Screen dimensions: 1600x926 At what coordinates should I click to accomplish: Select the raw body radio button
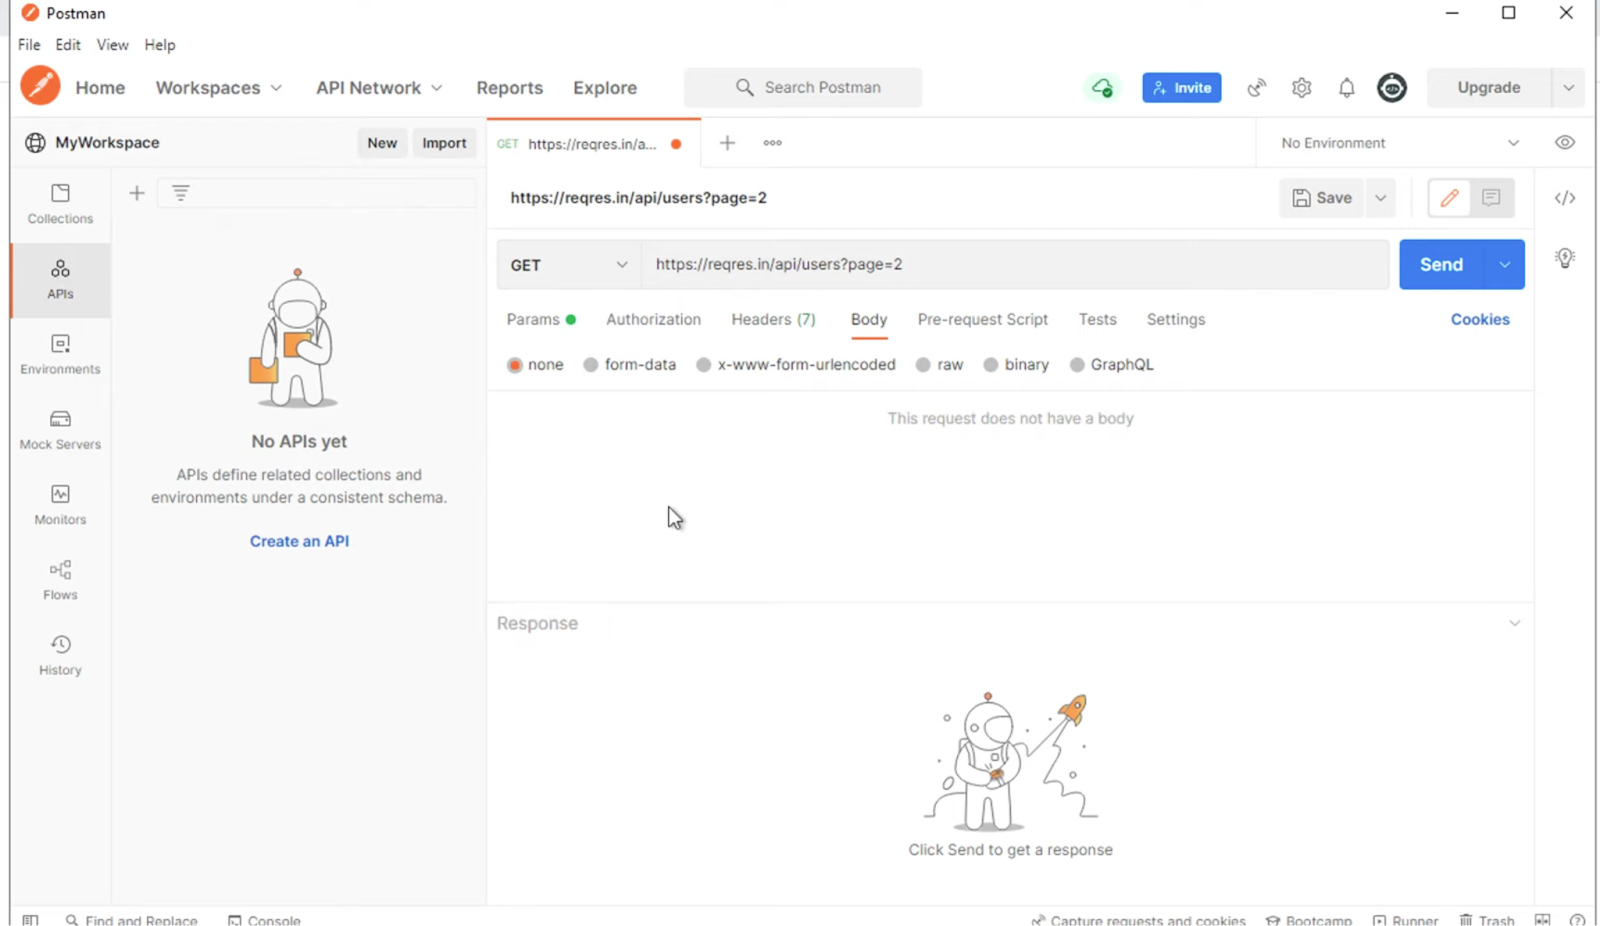tap(923, 365)
